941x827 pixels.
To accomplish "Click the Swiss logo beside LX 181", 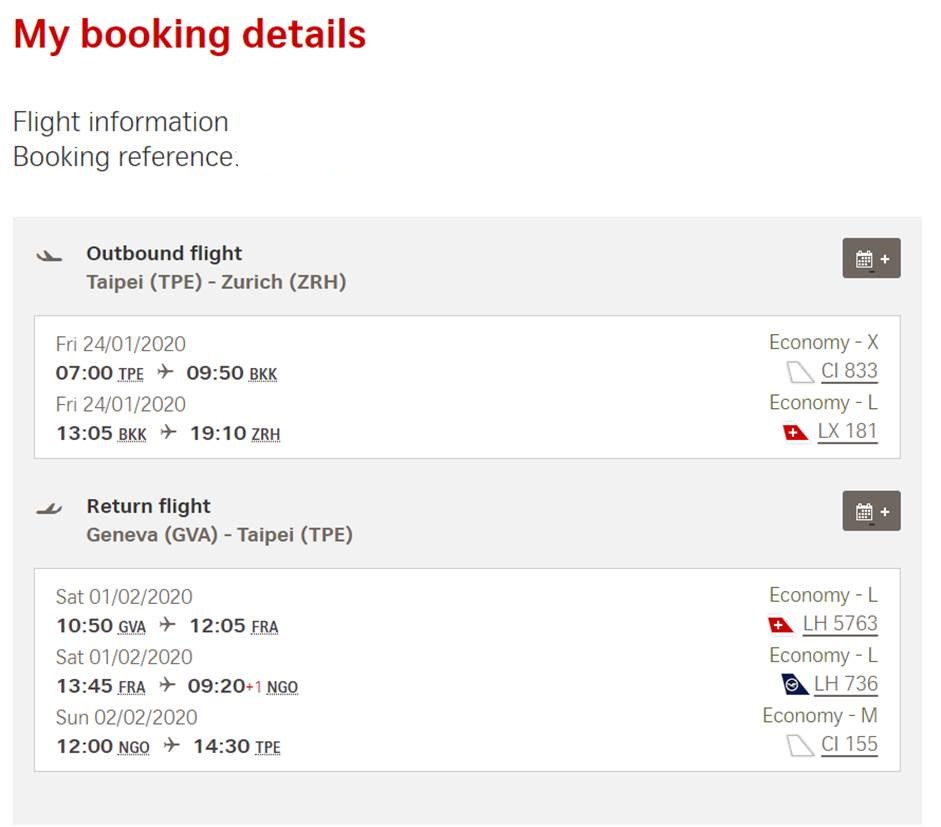I will tap(796, 433).
